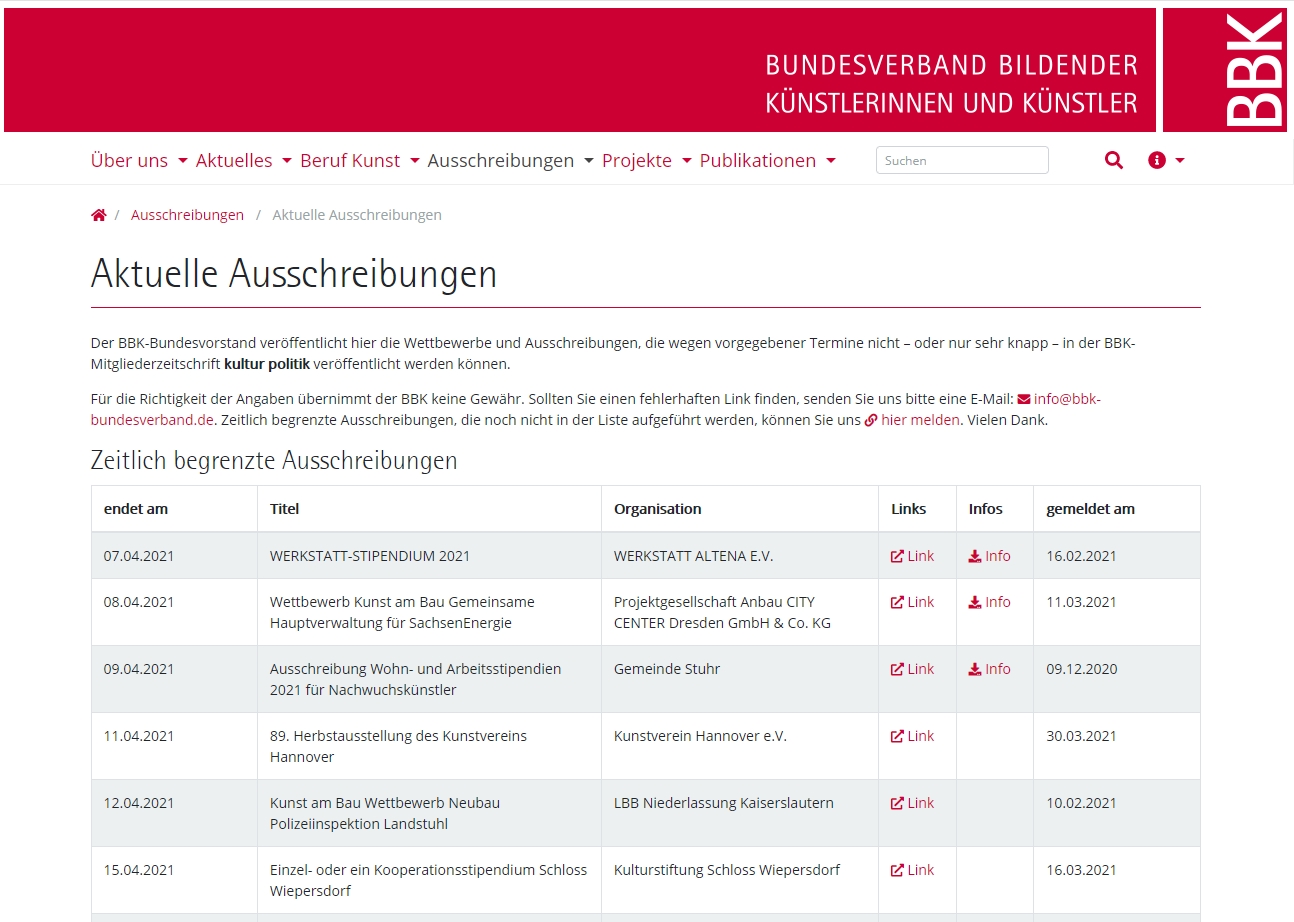Viewport: 1294px width, 922px height.
Task: Click the reported date 16.03.2021
Action: [1082, 870]
